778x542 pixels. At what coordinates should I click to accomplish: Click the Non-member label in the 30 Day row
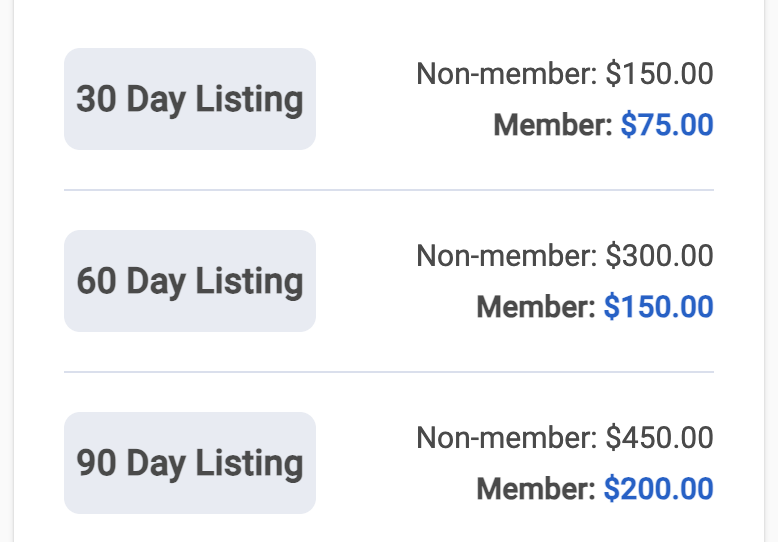tap(507, 73)
